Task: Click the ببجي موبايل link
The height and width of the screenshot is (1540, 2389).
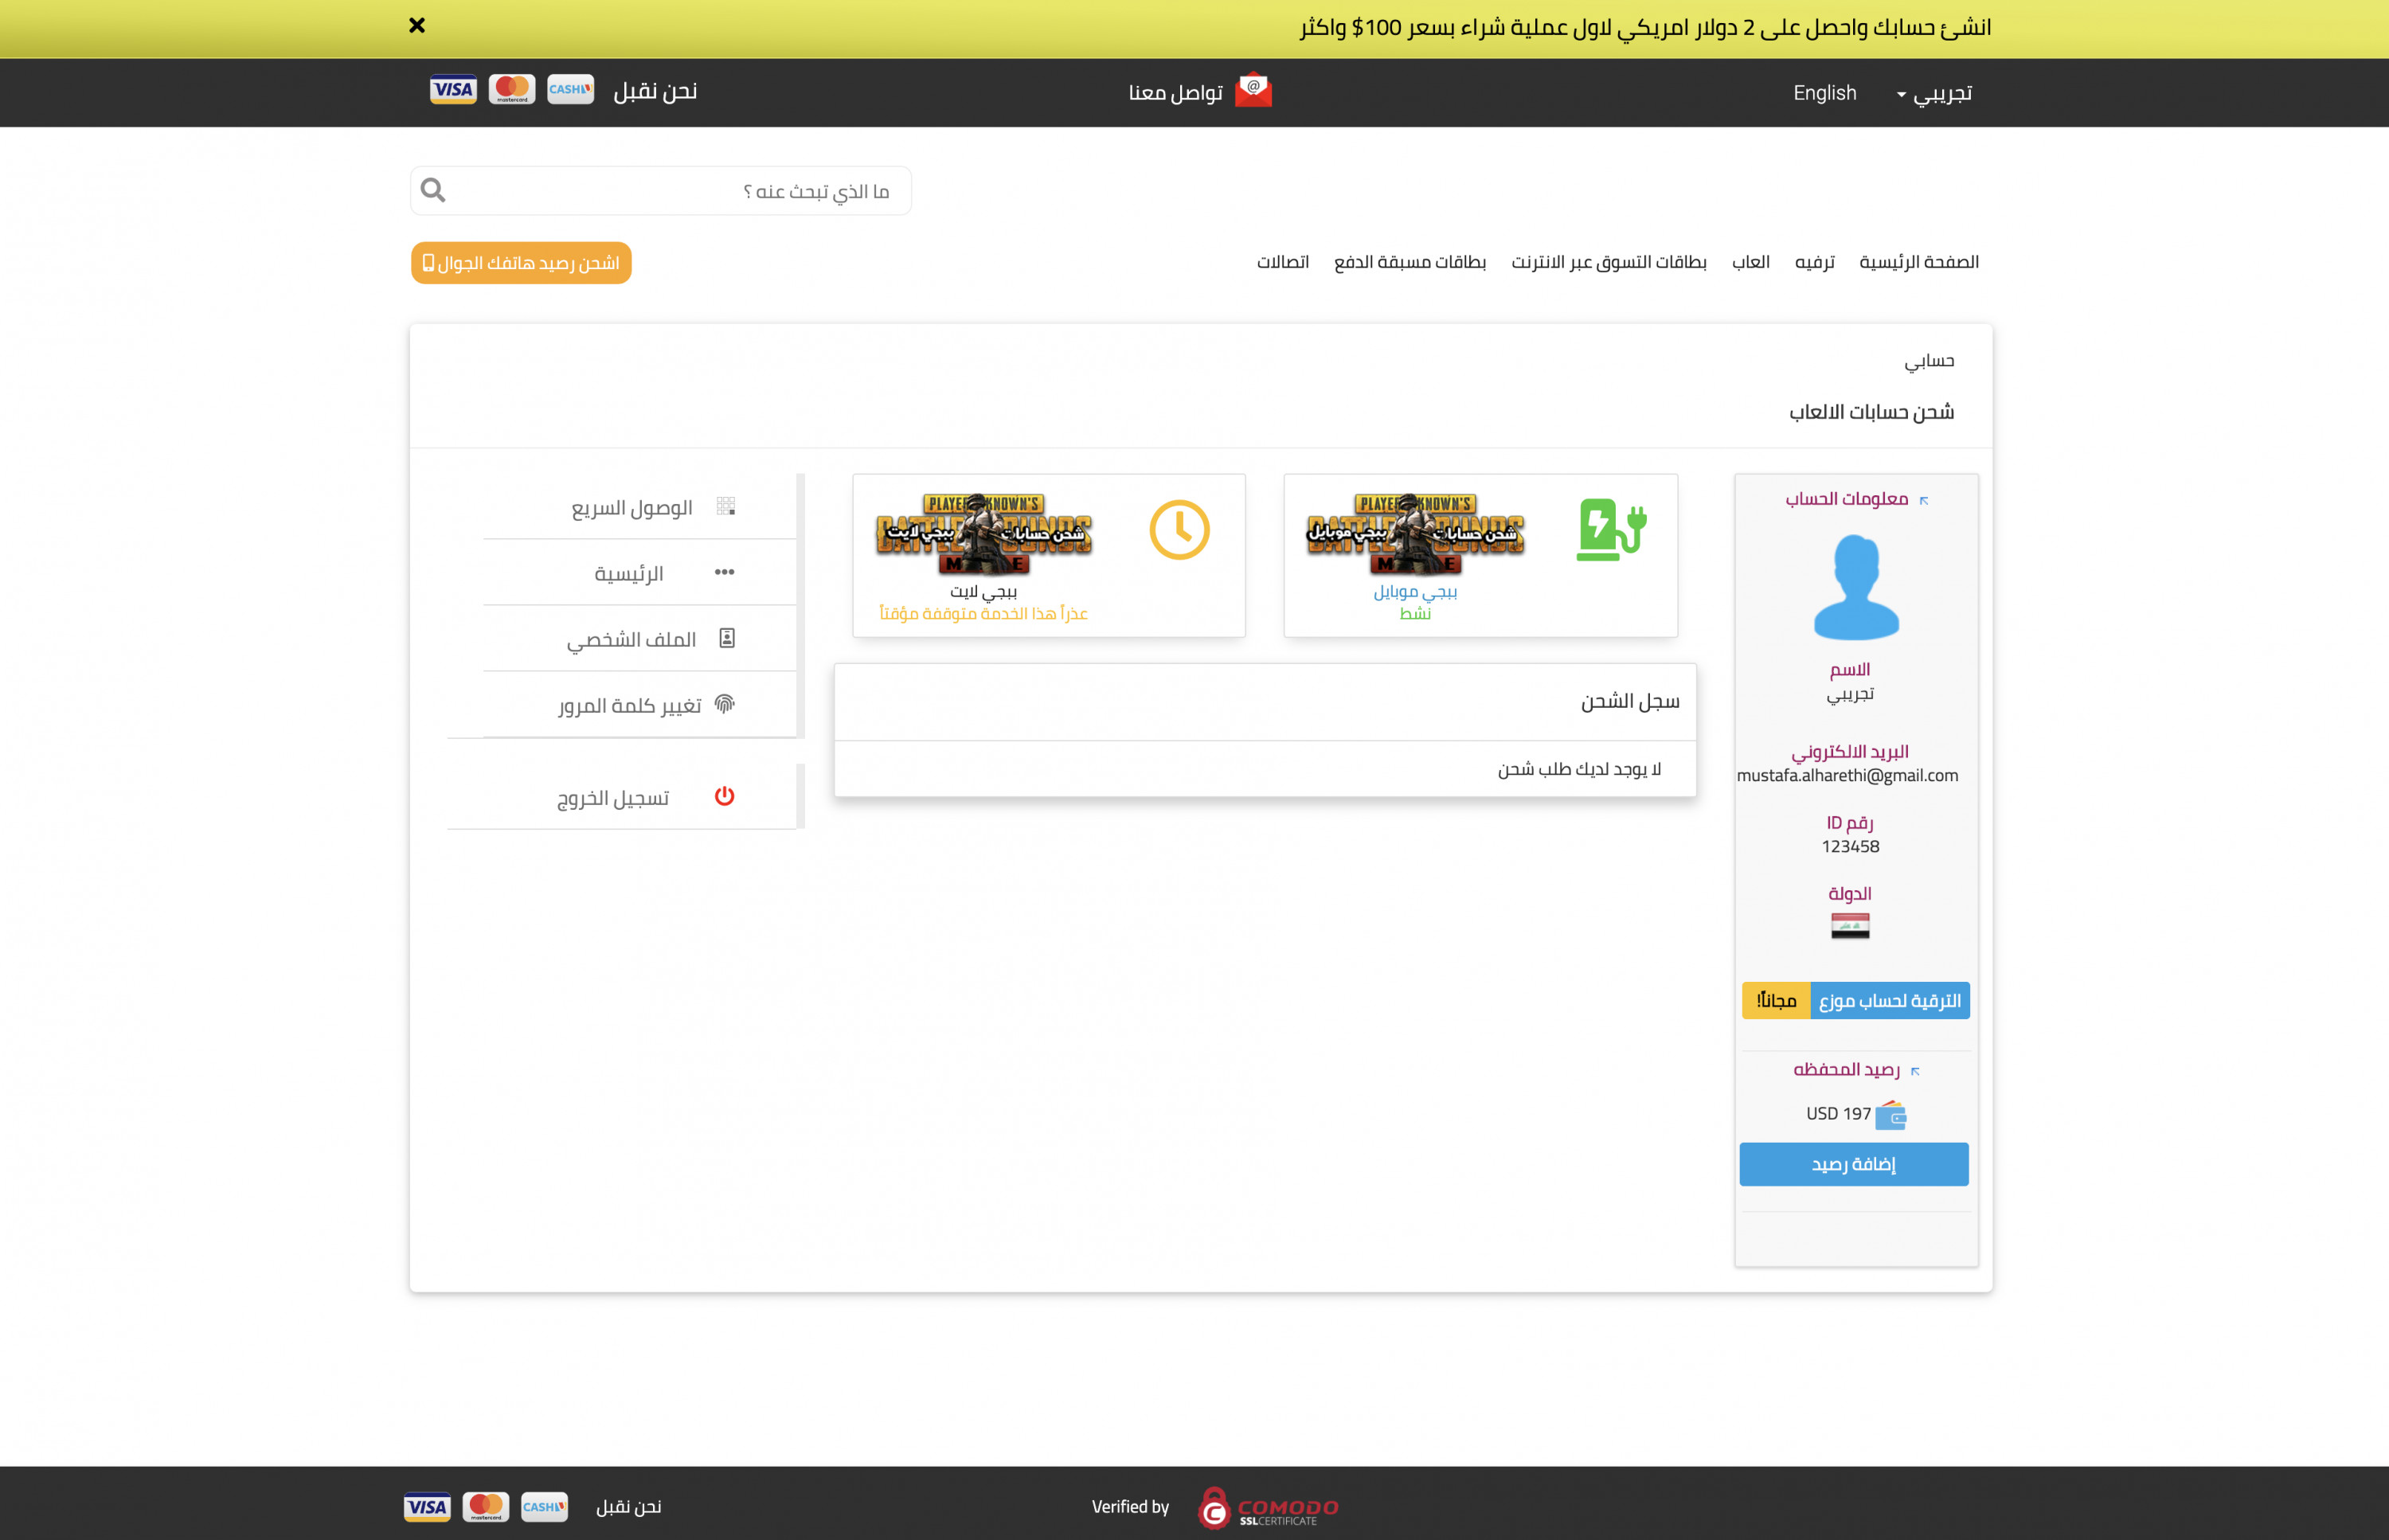Action: (1415, 591)
